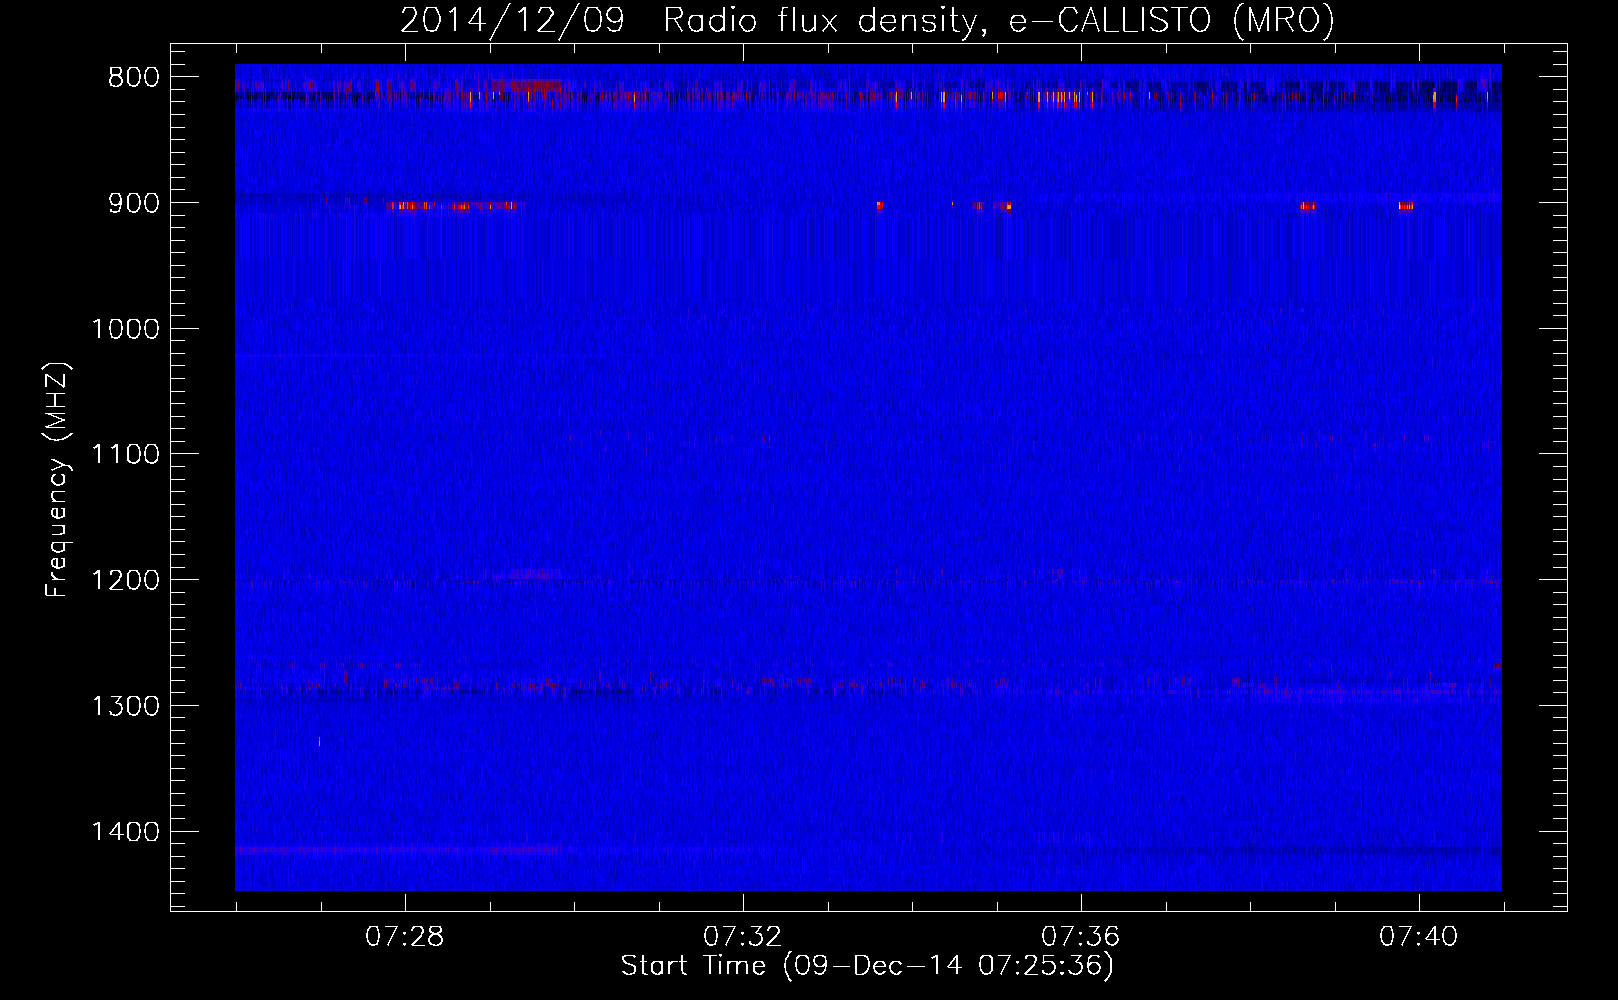This screenshot has width=1618, height=1000.
Task: Click the 07:40 time tick label
Action: (x=1419, y=937)
